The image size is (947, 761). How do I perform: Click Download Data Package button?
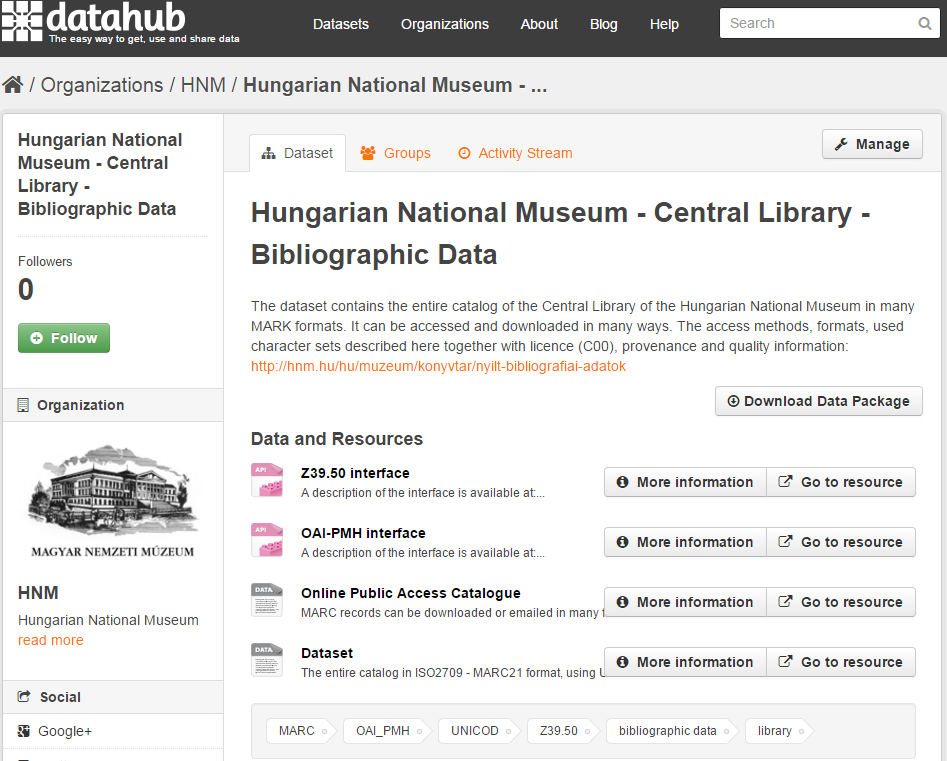[818, 401]
